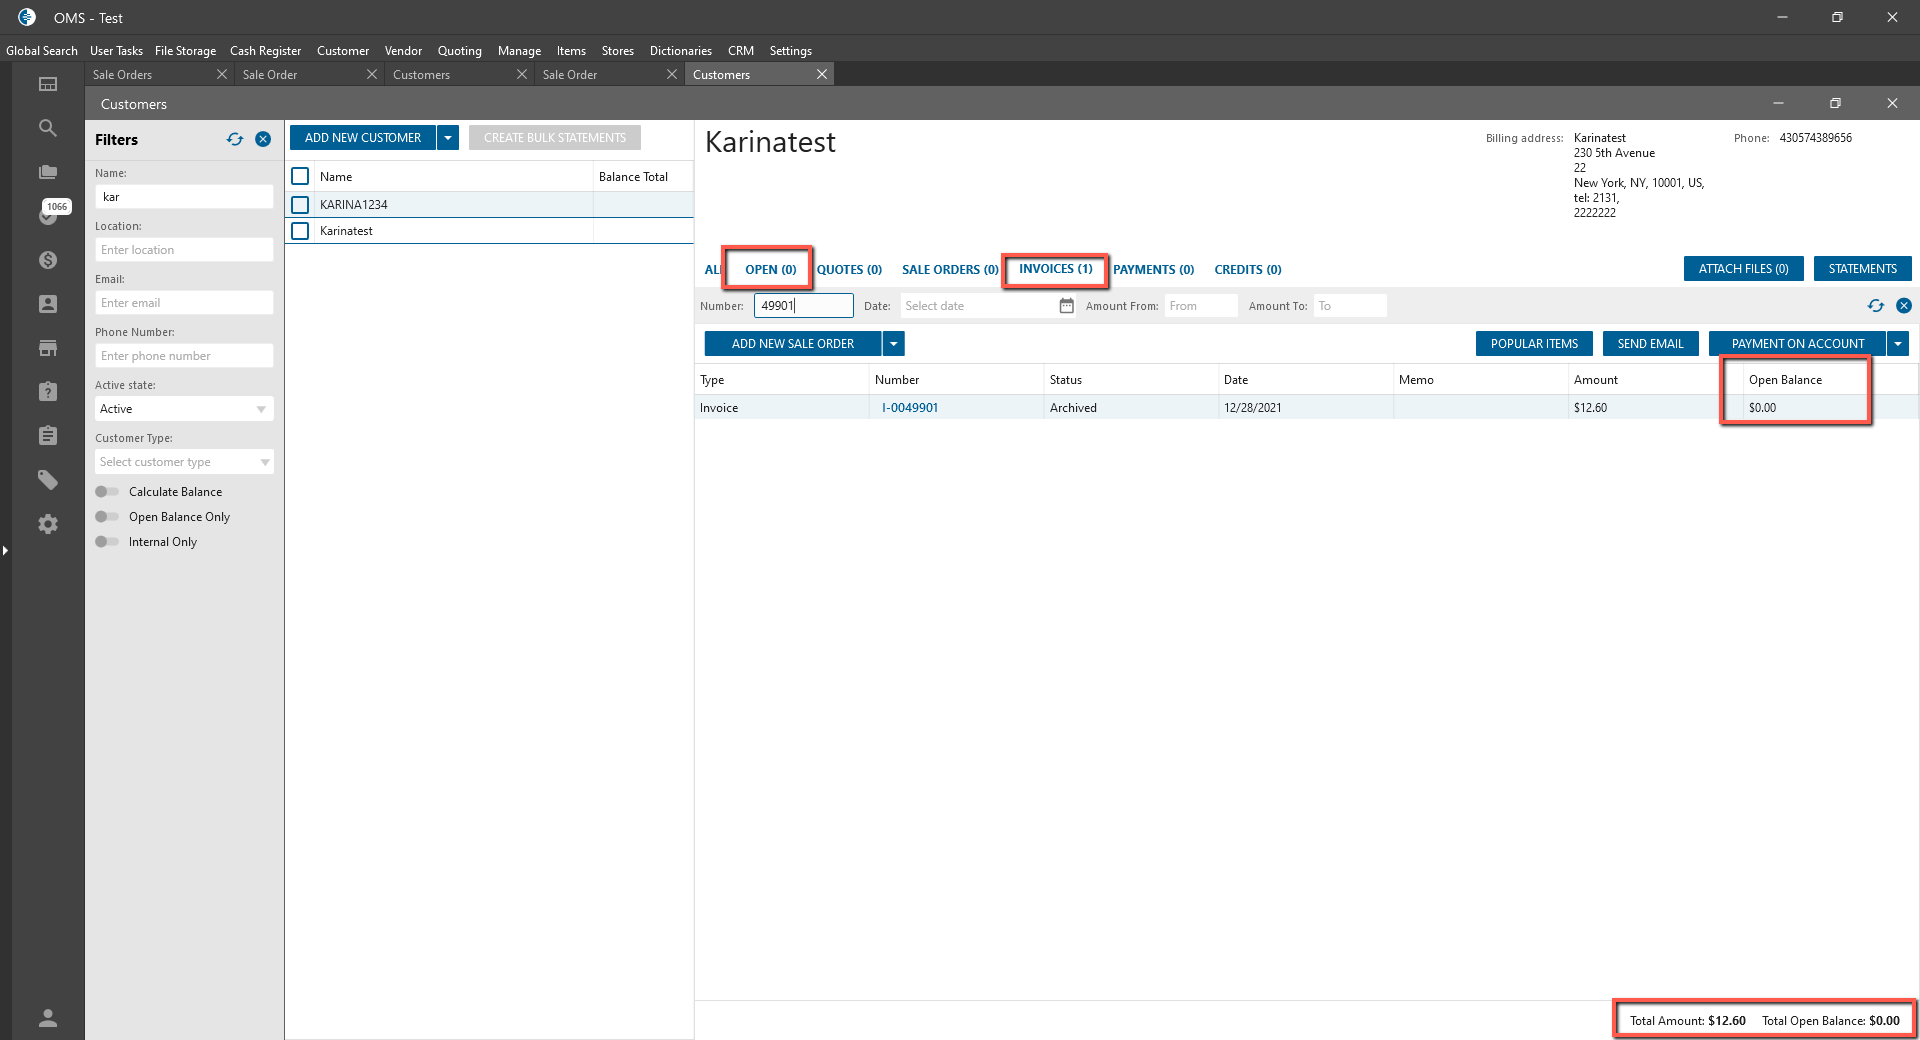Refresh the invoice list filter row
Screen dimensions: 1920x1040
(1876, 306)
